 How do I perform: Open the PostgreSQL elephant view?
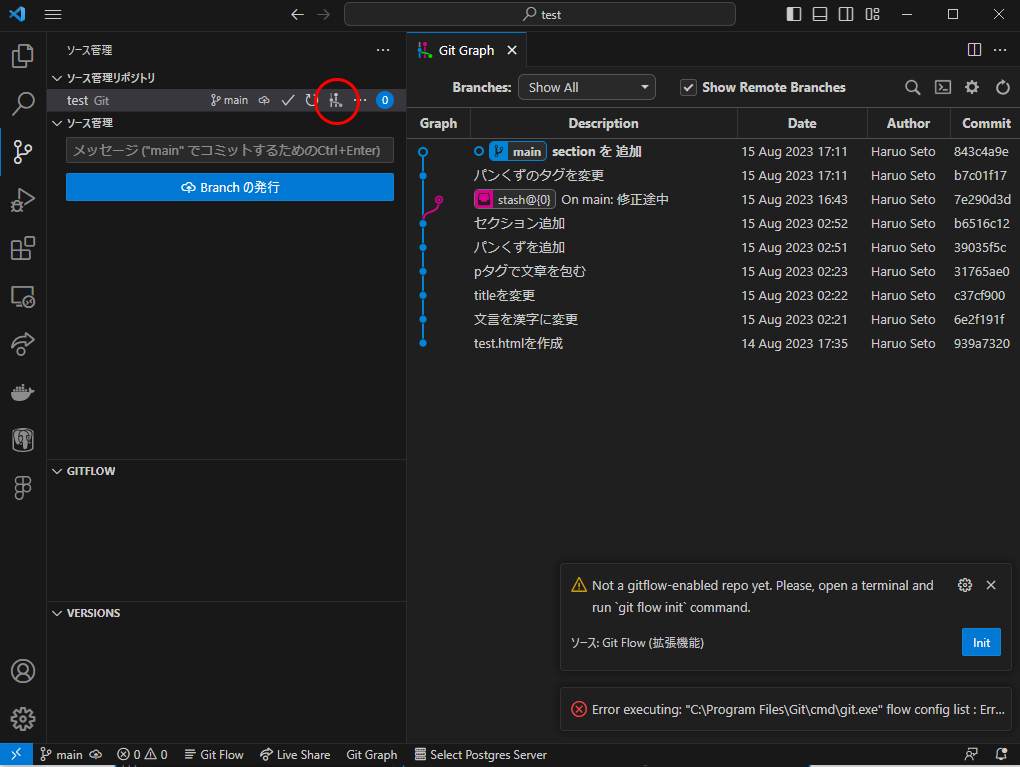point(23,440)
